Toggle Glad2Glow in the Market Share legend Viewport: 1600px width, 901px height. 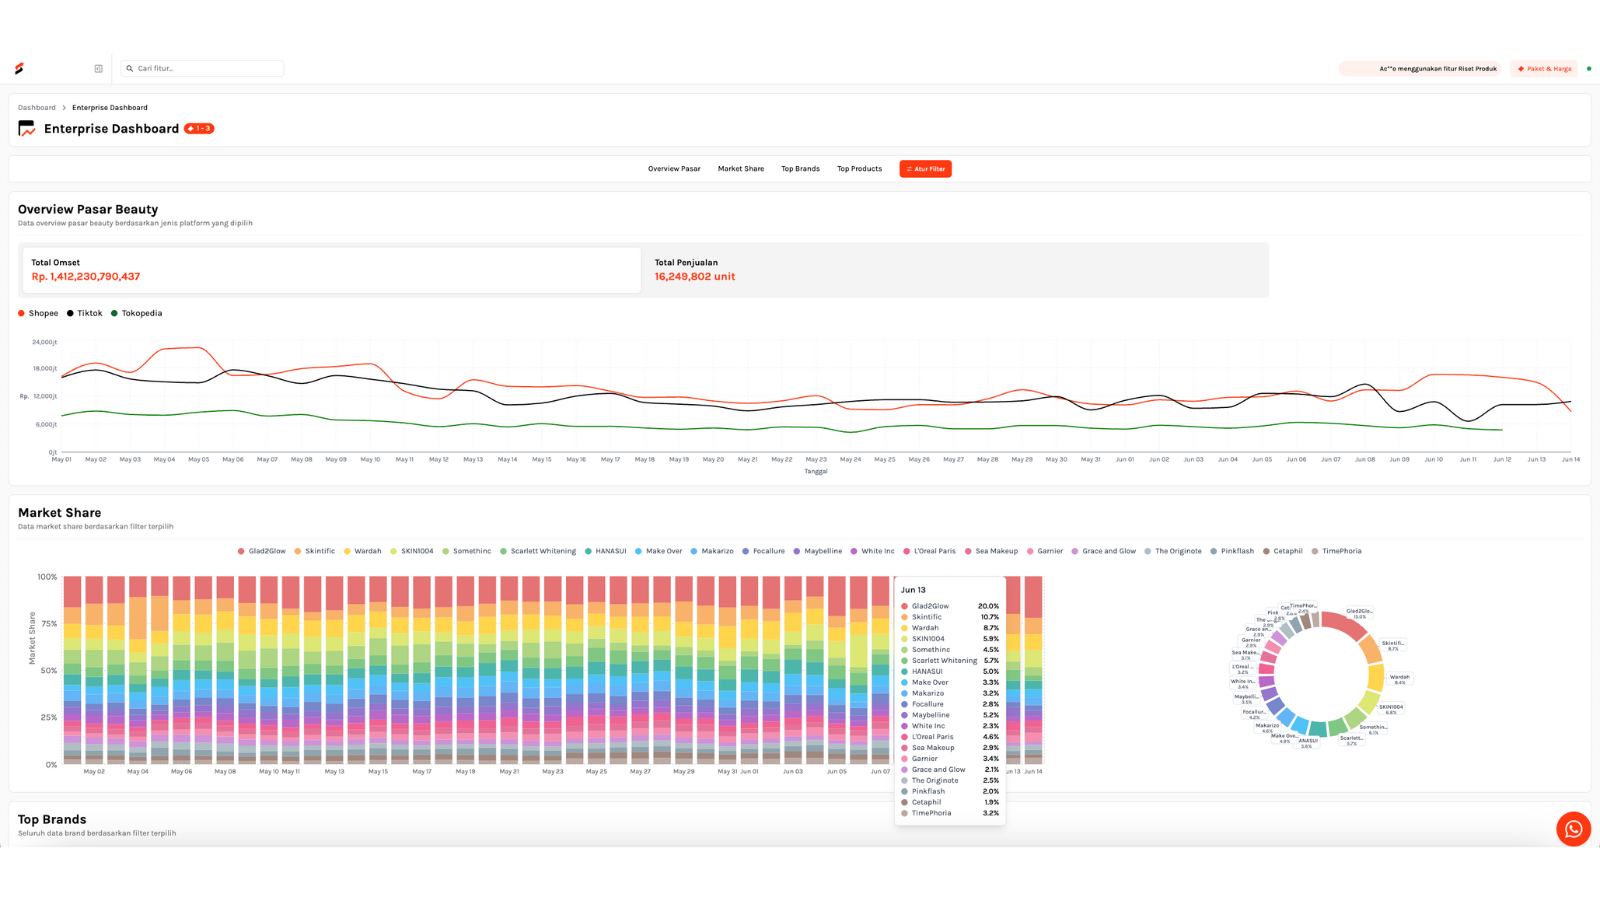(262, 551)
